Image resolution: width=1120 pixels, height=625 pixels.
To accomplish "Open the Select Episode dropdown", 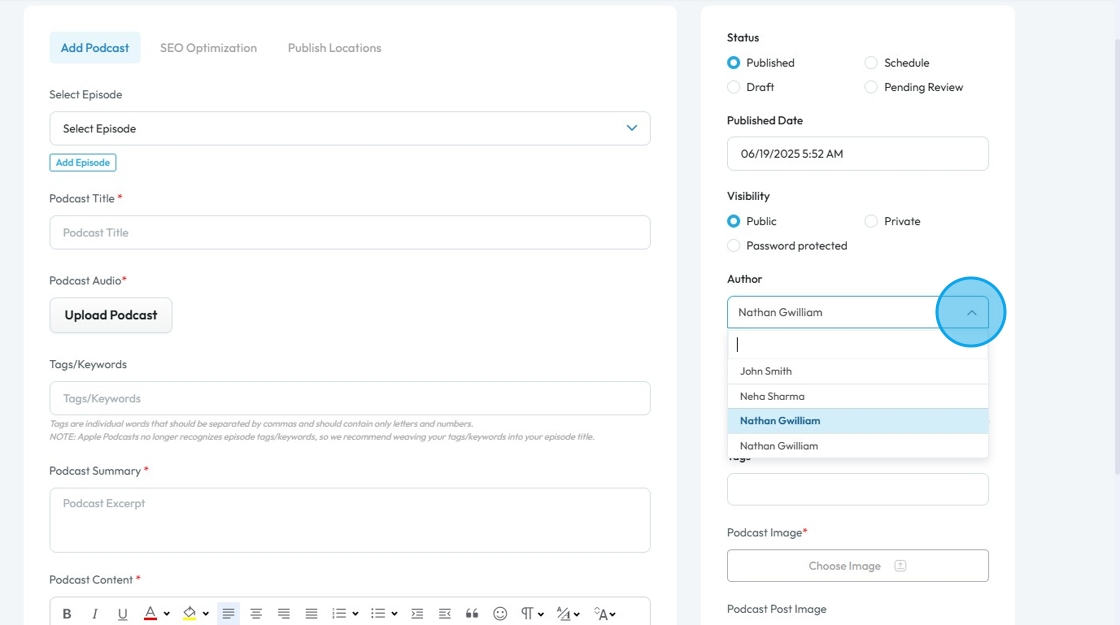I will [350, 129].
